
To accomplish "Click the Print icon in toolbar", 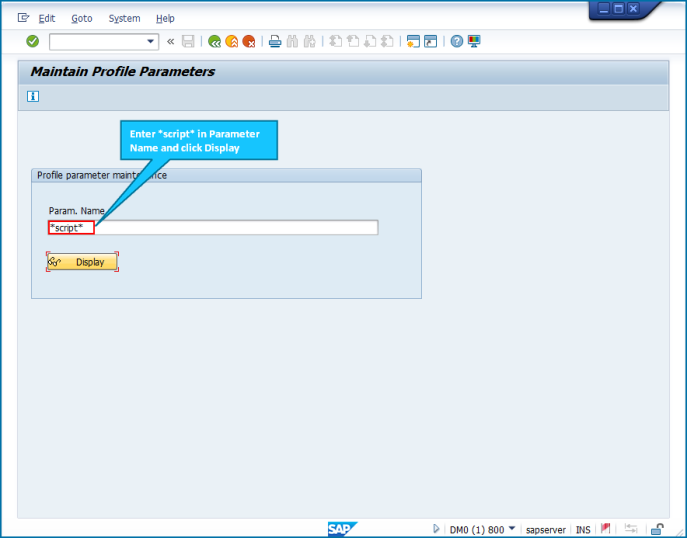I will click(275, 42).
